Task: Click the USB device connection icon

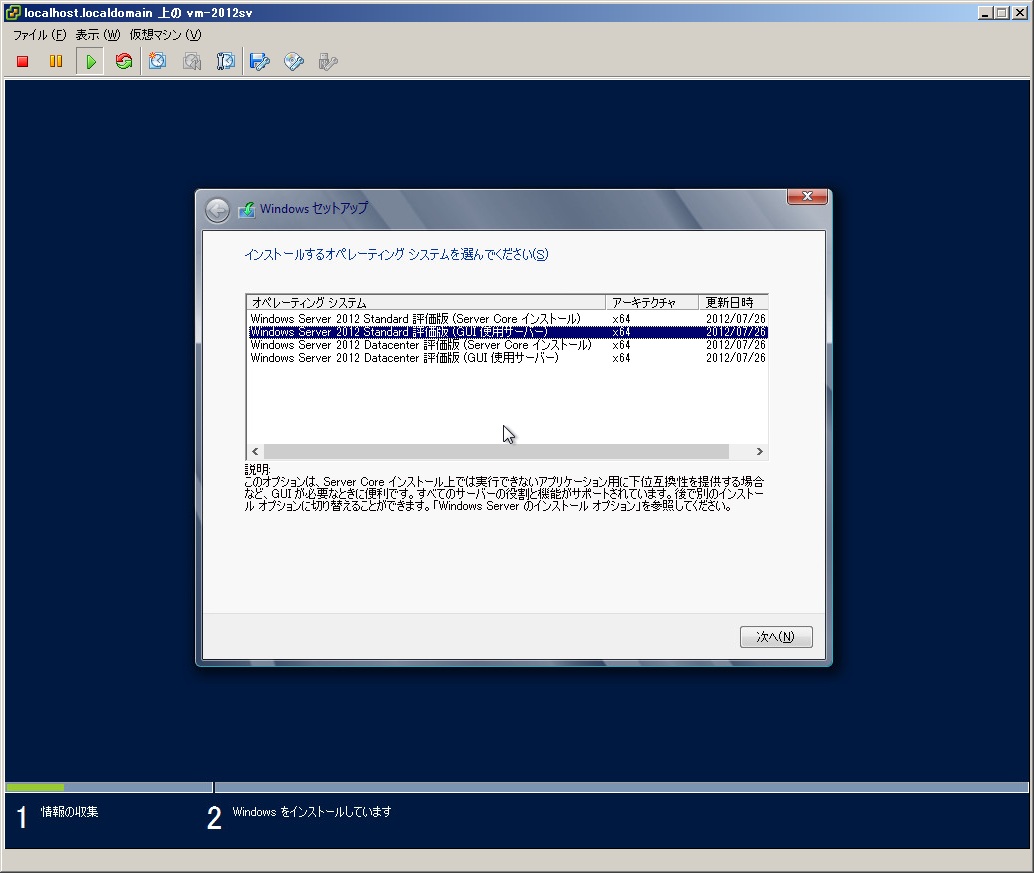Action: coord(328,61)
